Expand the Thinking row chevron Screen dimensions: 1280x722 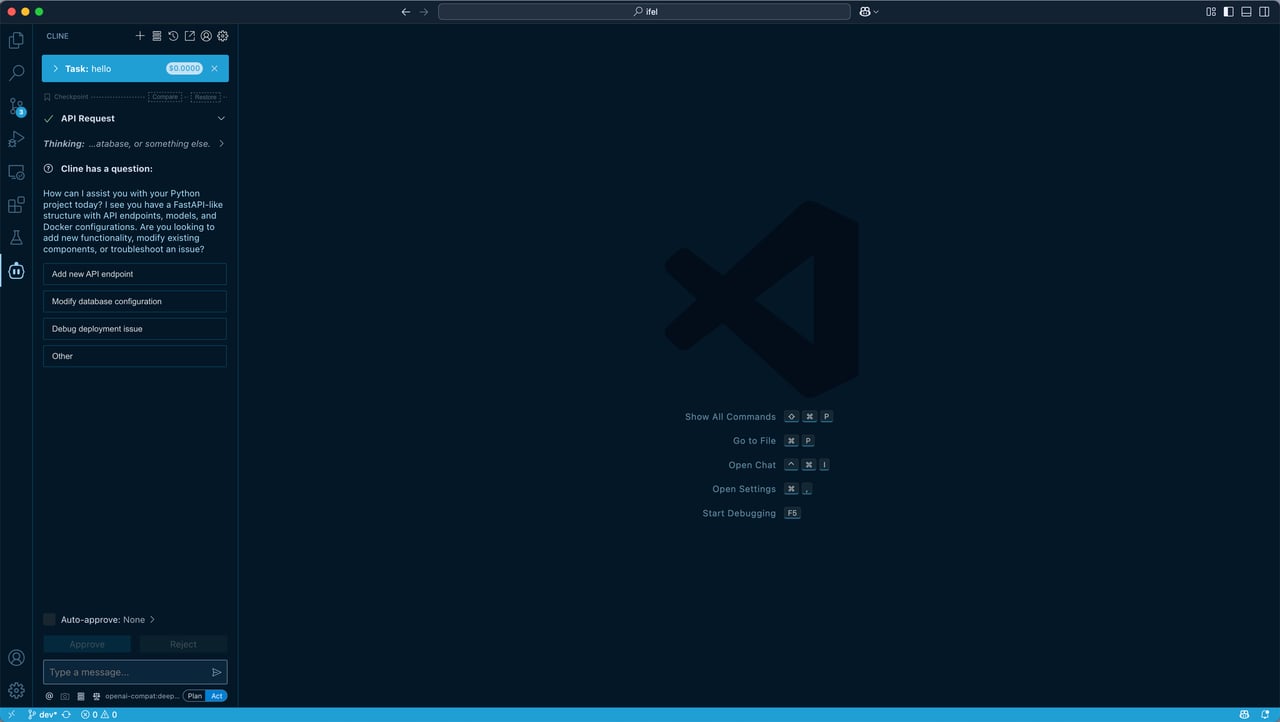pyautogui.click(x=221, y=144)
